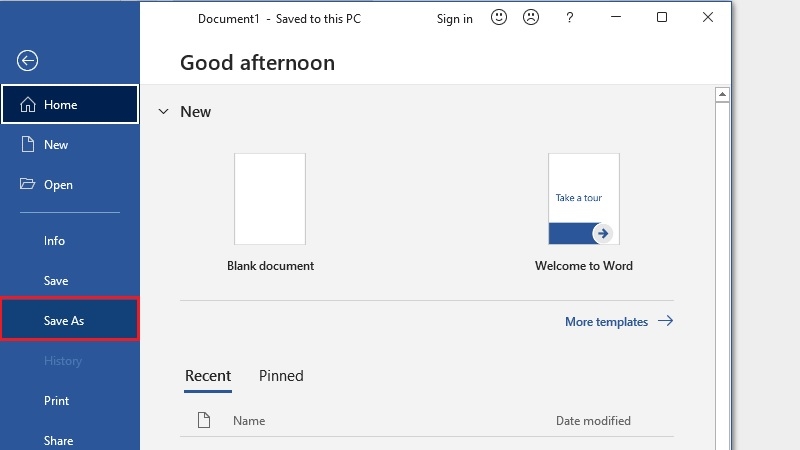Click the scrollbar up arrow

pos(722,94)
